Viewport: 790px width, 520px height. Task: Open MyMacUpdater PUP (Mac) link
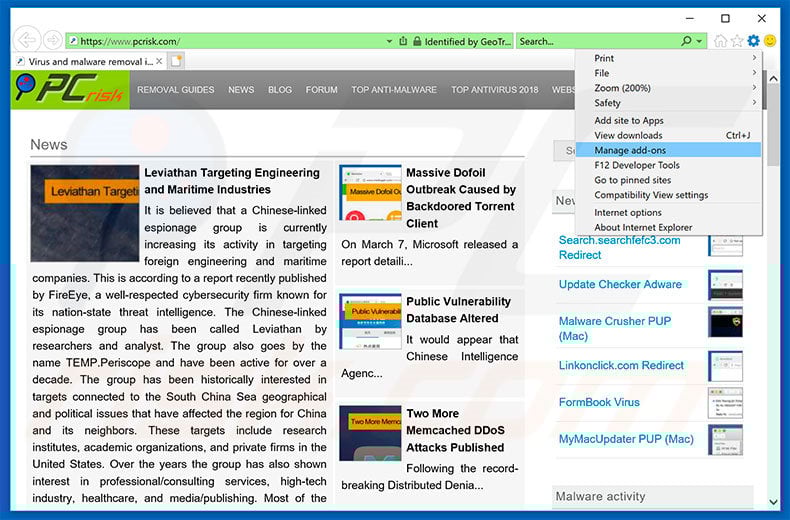(x=626, y=439)
